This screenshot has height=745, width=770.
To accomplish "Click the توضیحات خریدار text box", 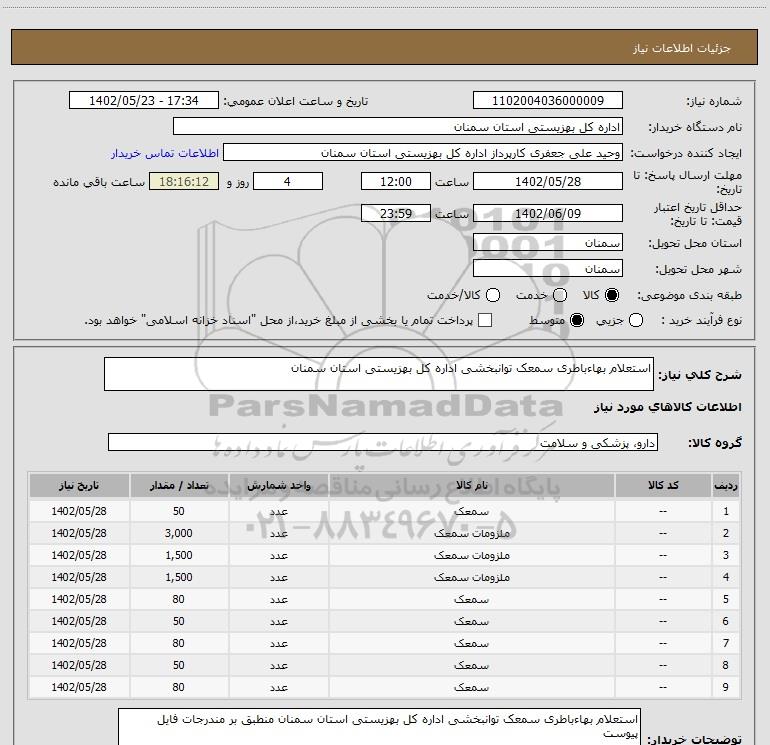I will (x=379, y=727).
